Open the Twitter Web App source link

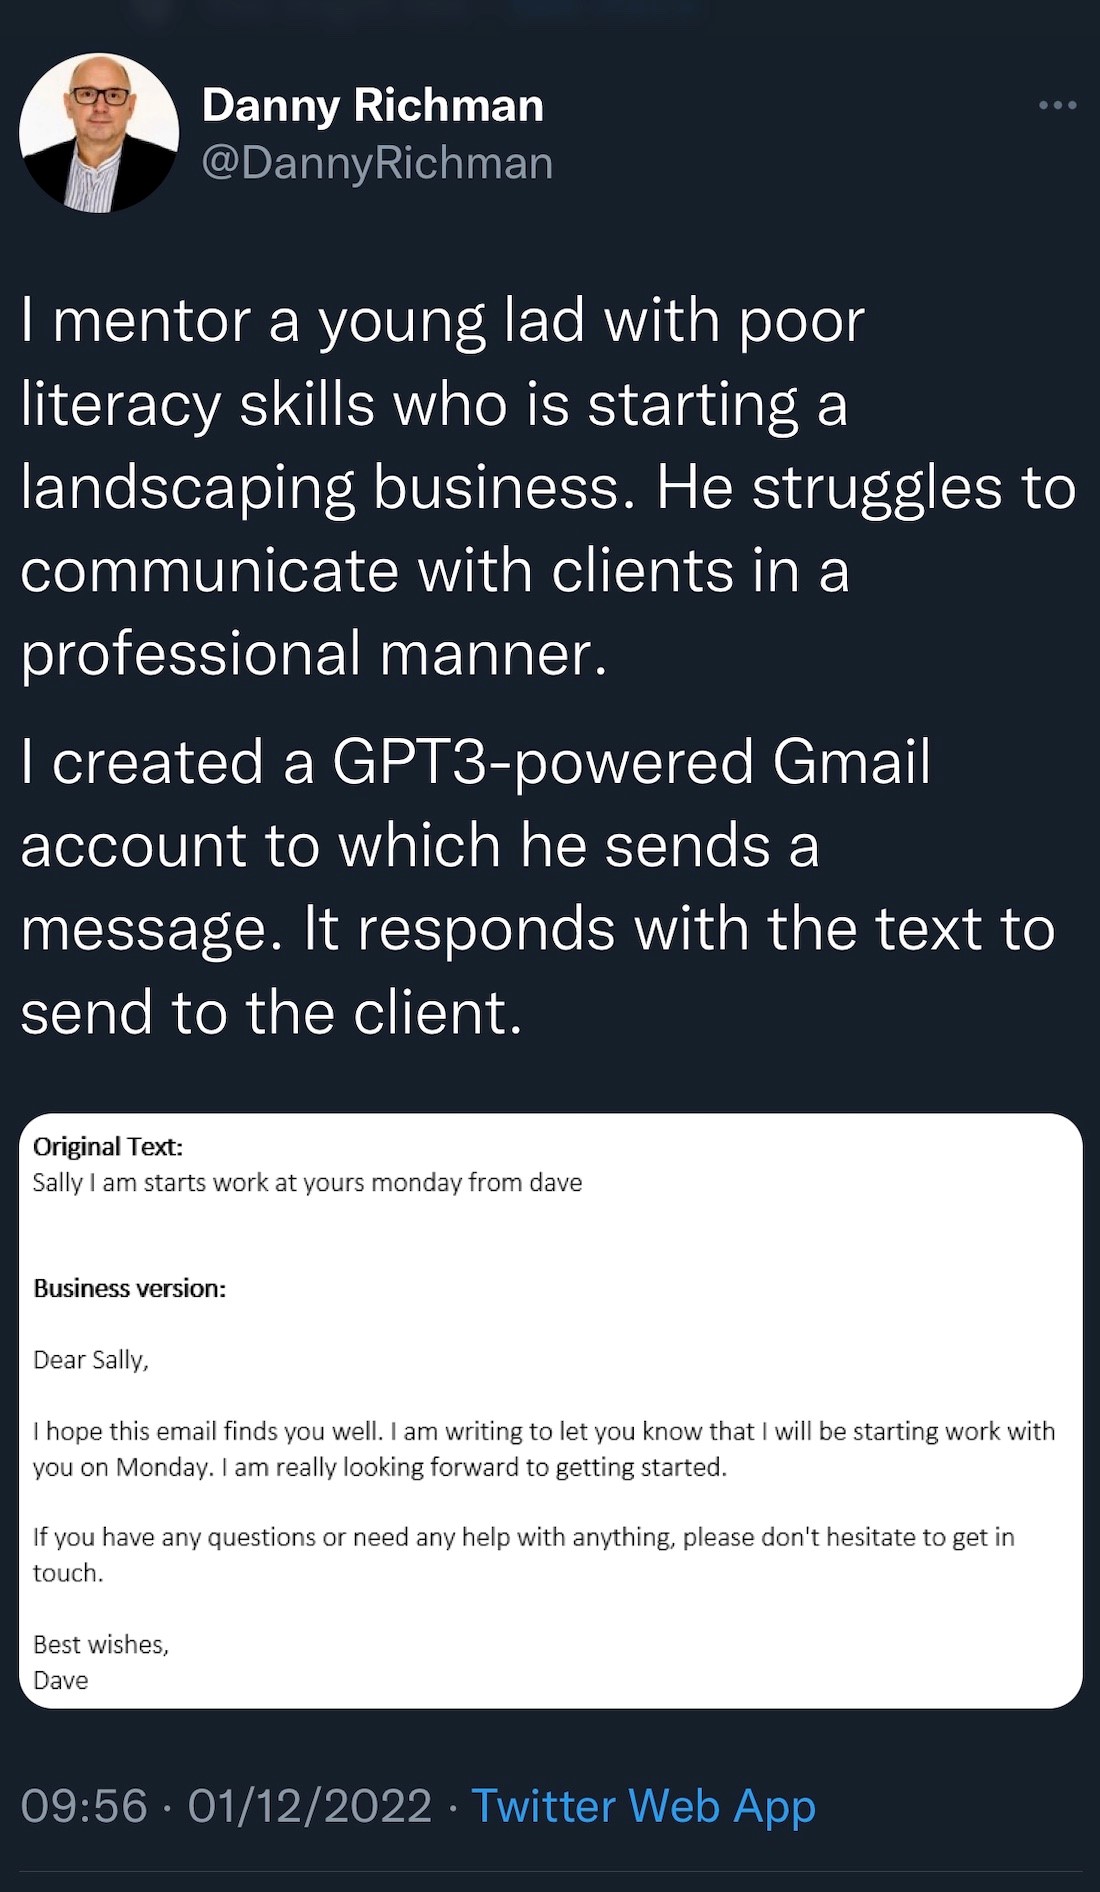click(643, 1807)
